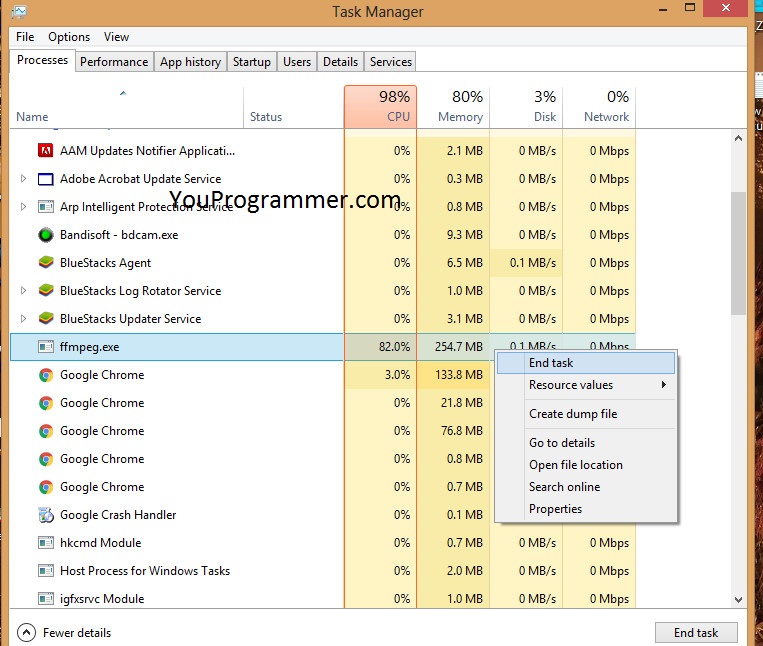This screenshot has height=646, width=763.
Task: Expand BlueStacks Log Rotator Service group
Action: pos(23,291)
